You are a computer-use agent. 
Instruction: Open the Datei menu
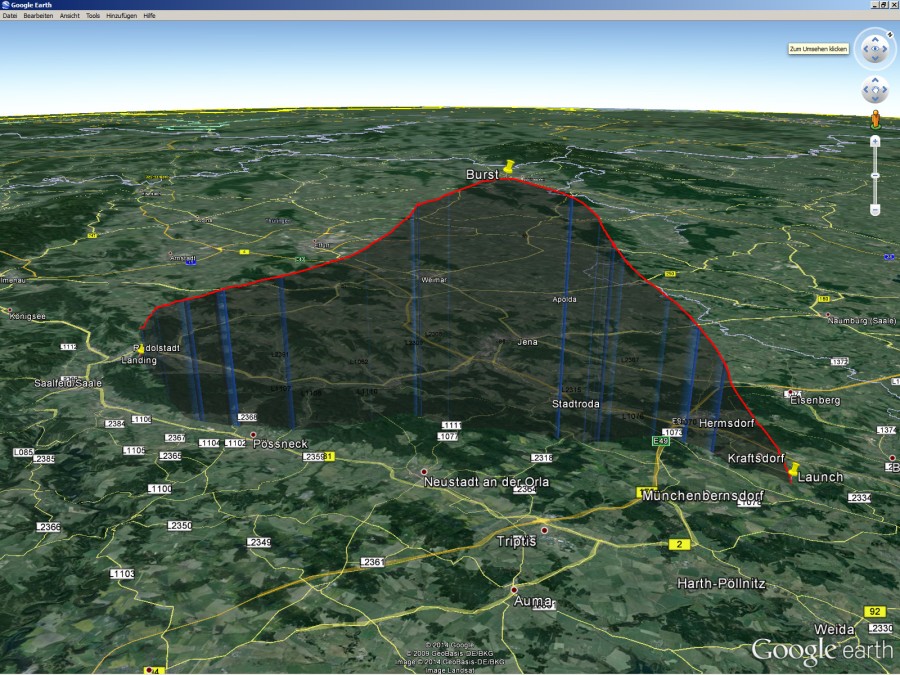point(11,15)
